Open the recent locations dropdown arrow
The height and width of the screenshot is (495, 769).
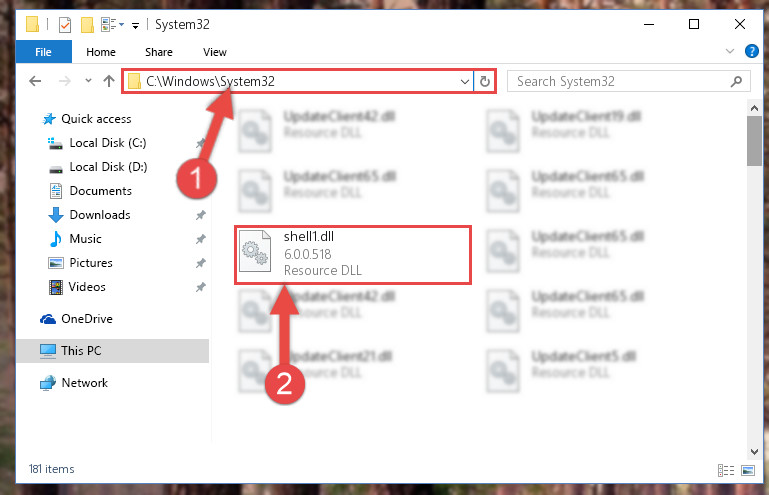point(88,80)
